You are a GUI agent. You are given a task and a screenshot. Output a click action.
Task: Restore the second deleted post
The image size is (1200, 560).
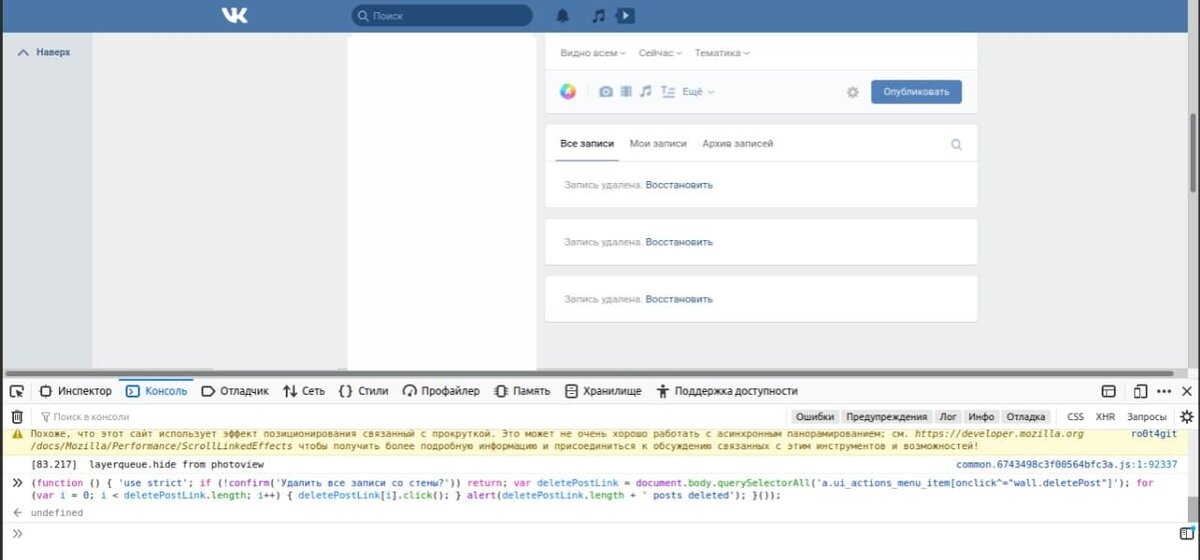(x=679, y=242)
